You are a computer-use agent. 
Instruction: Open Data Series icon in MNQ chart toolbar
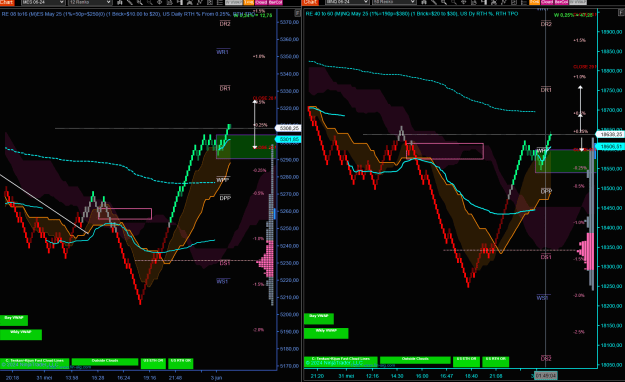[423, 2]
